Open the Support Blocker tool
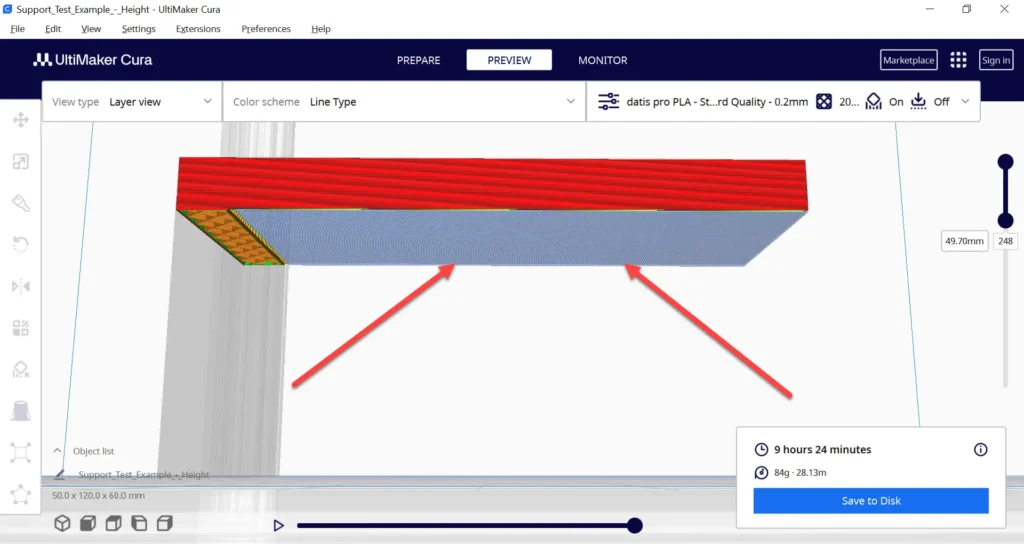 click(x=20, y=370)
